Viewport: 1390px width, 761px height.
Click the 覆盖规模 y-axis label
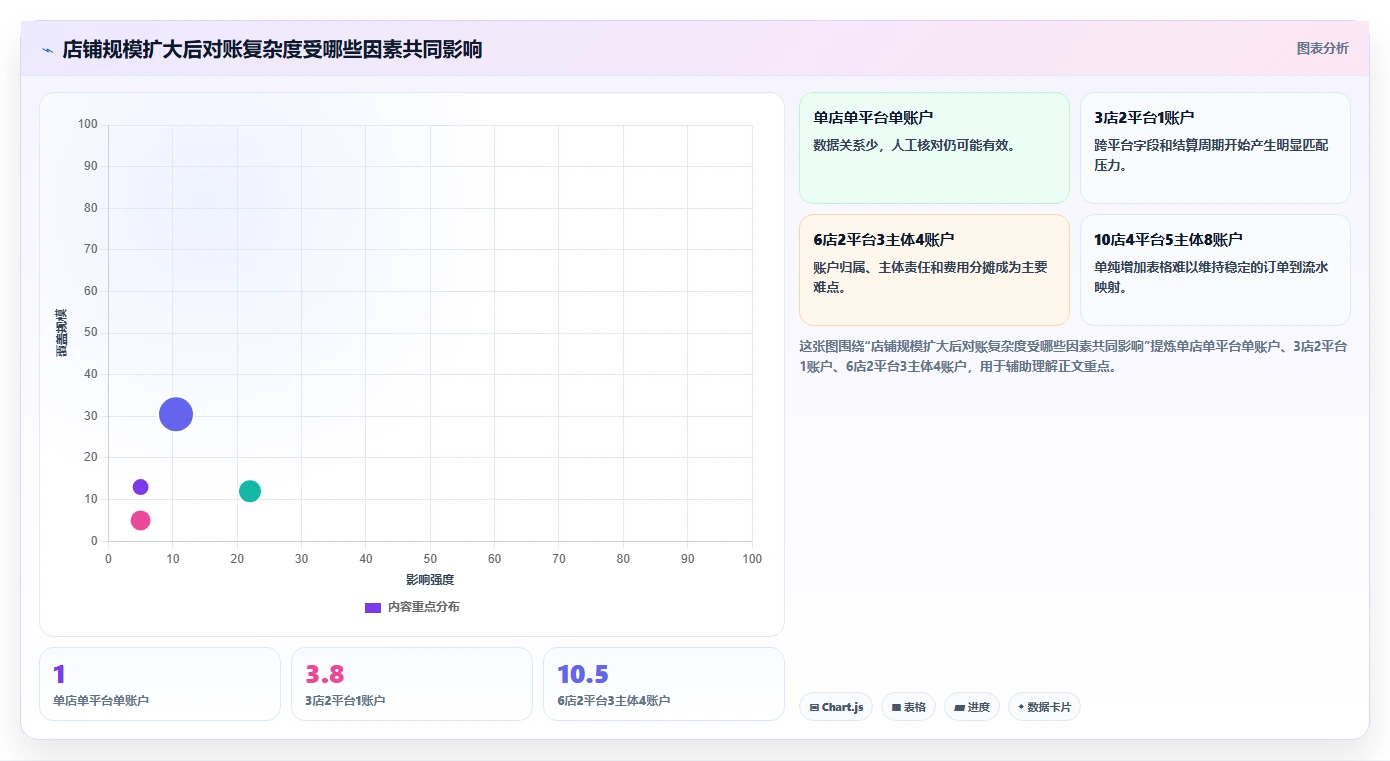click(x=62, y=333)
